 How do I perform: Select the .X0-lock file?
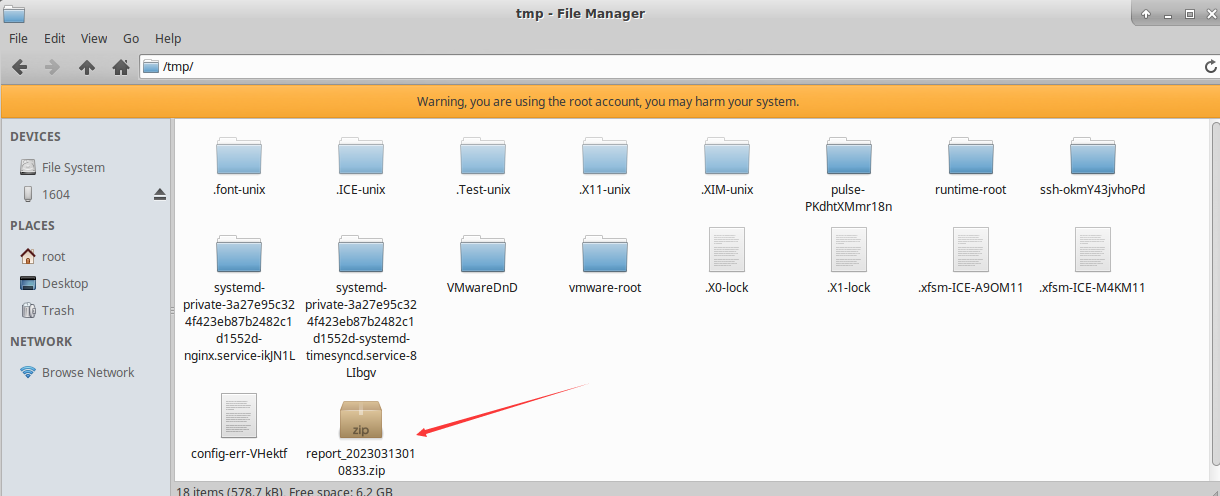pos(726,261)
